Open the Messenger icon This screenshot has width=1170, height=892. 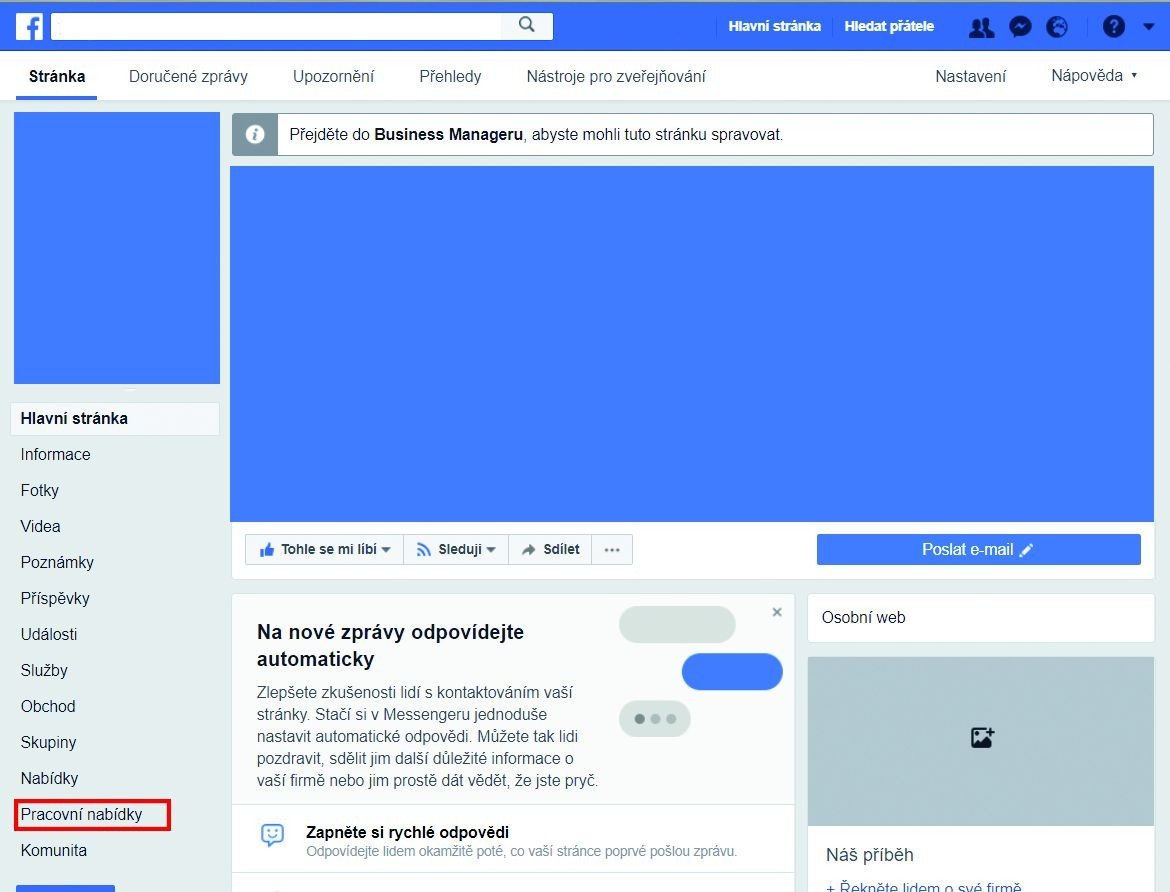click(1020, 27)
